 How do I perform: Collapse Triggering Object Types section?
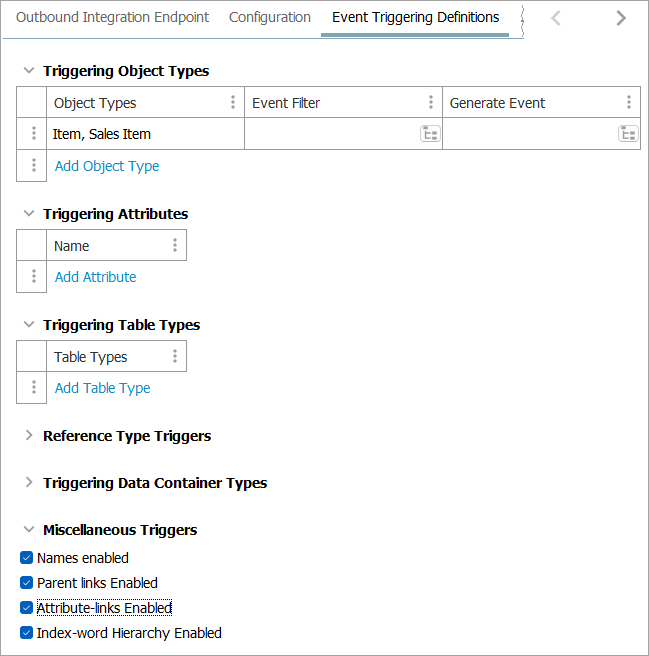click(29, 71)
